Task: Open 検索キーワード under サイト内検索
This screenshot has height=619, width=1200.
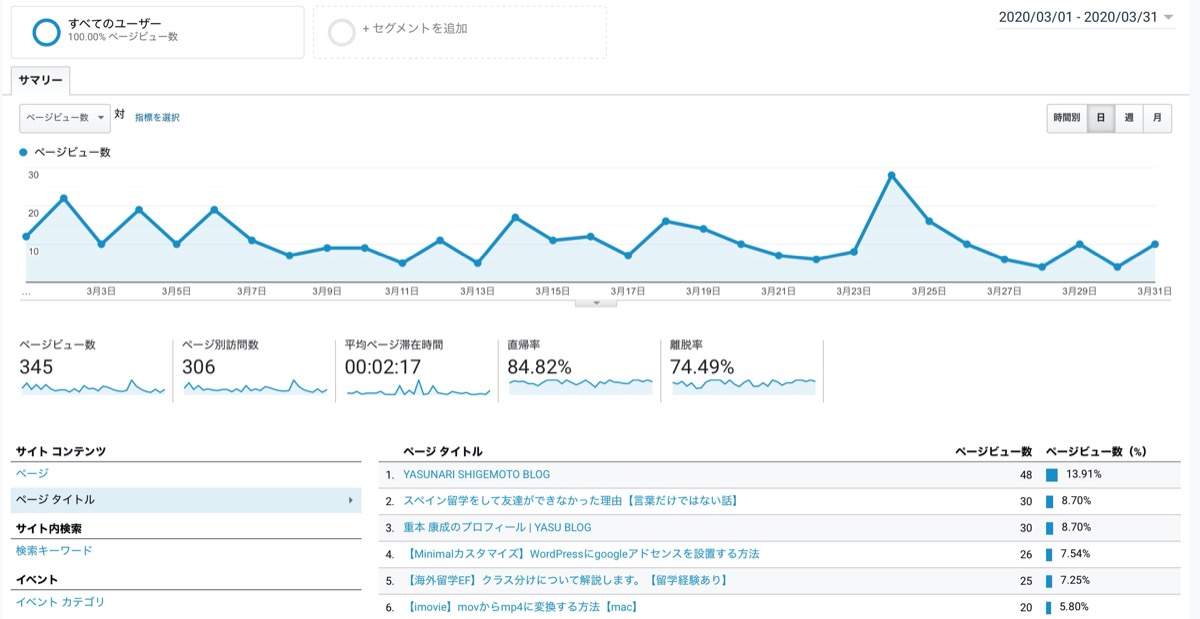Action: pyautogui.click(x=54, y=551)
